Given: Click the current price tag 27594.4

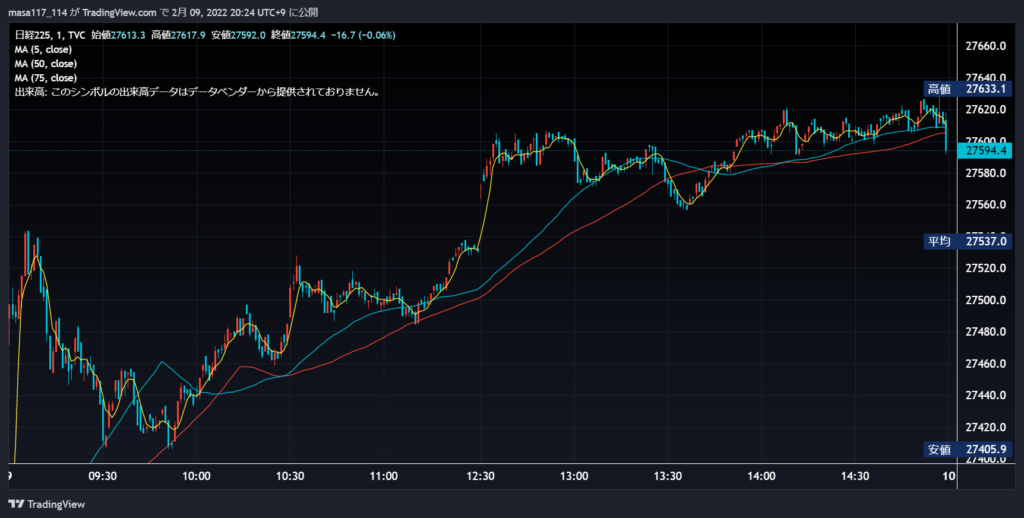Looking at the screenshot, I should (x=985, y=152).
